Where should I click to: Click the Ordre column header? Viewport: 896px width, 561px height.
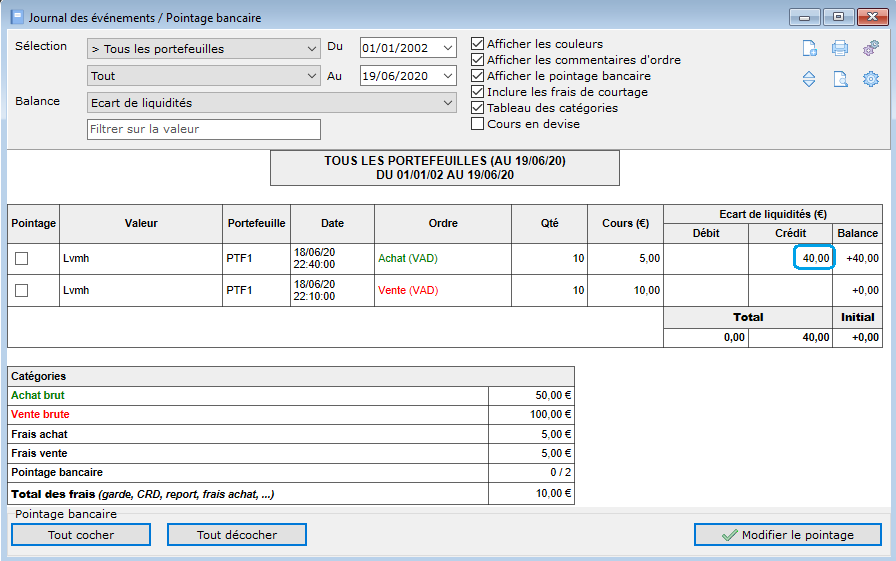click(x=443, y=223)
